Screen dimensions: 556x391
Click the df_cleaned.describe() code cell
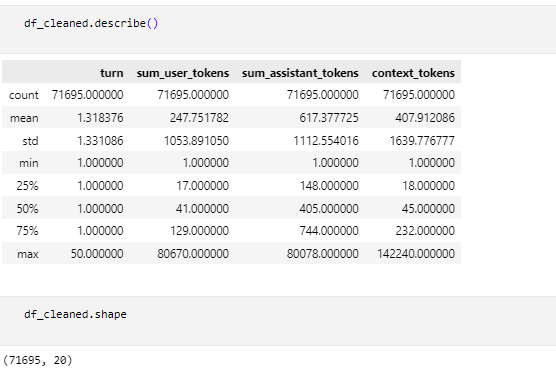tap(278, 29)
